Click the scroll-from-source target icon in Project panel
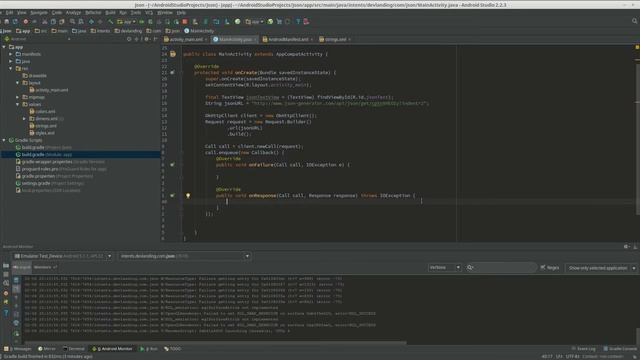The width and height of the screenshot is (640, 360). tap(129, 39)
